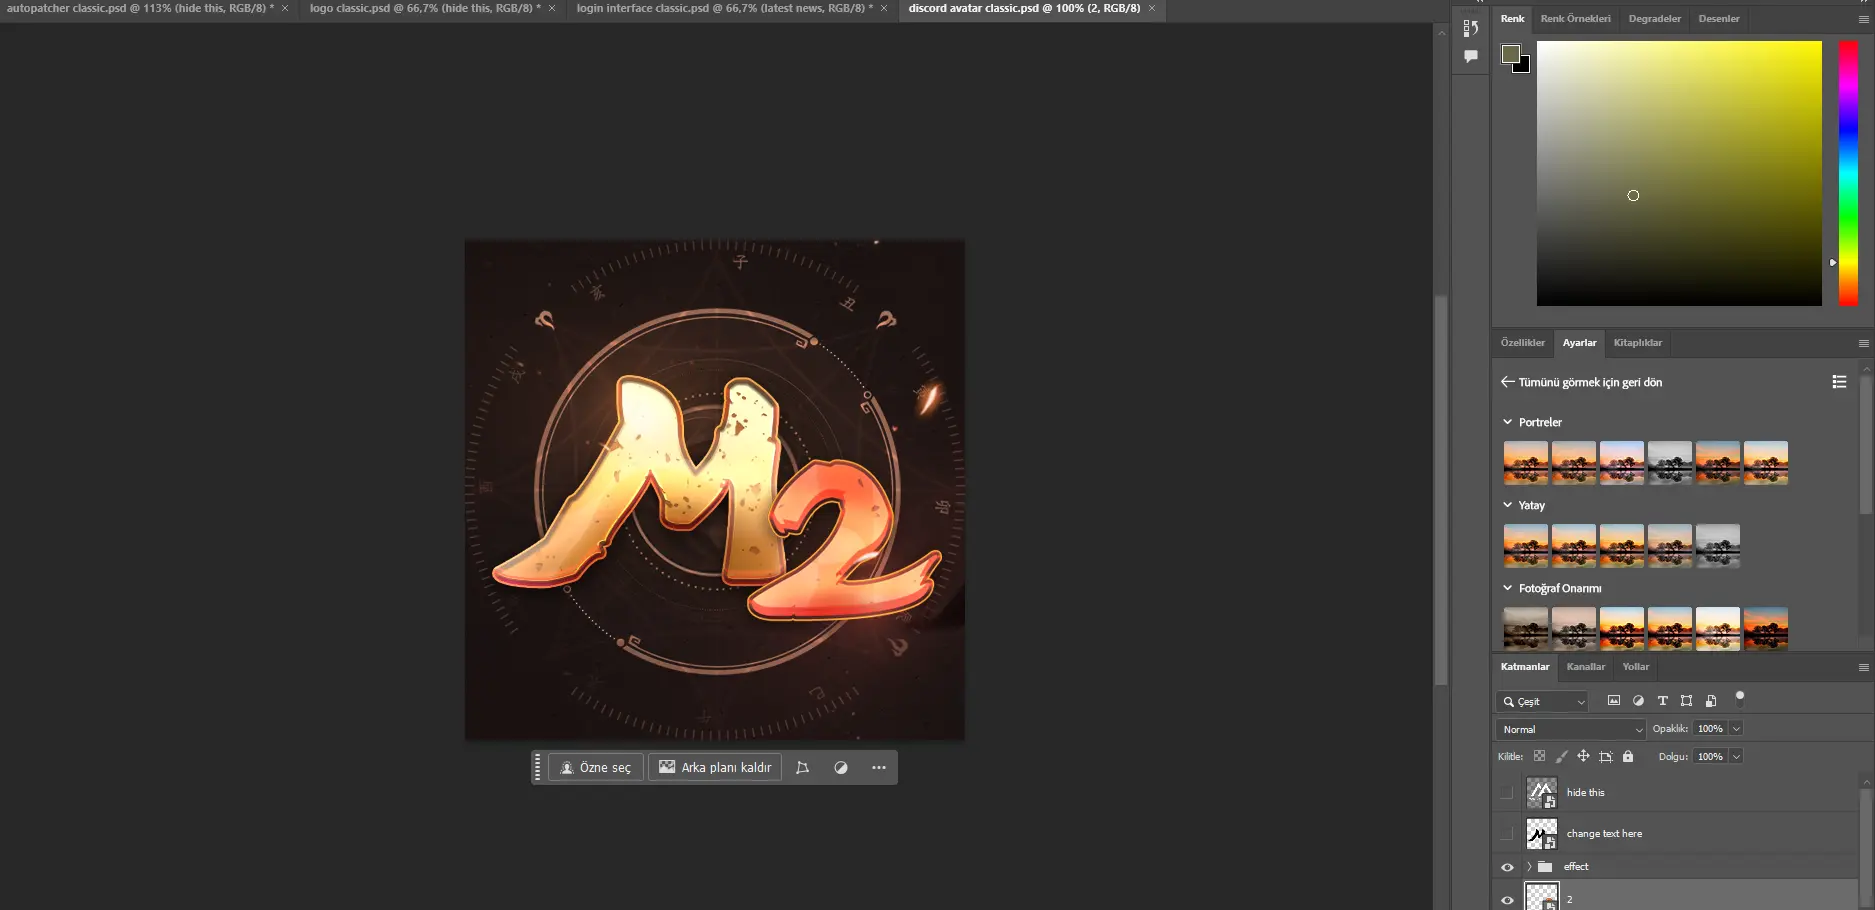Click the lock all icon
1875x910 pixels.
(x=1628, y=757)
